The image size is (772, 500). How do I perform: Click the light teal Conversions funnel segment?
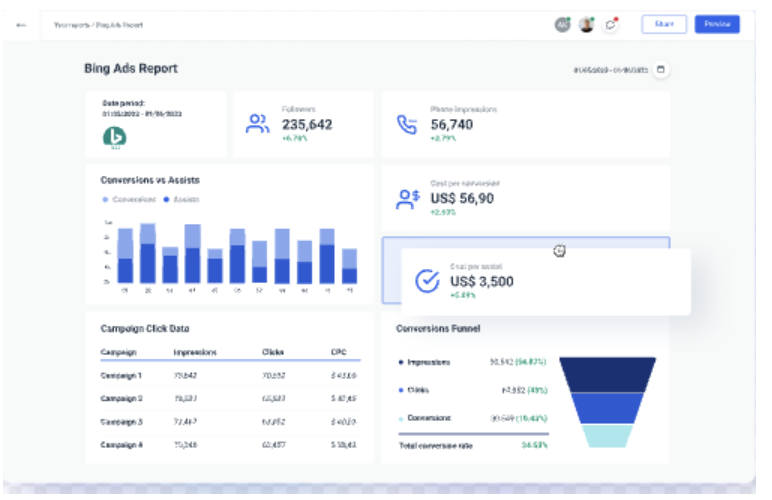point(607,436)
